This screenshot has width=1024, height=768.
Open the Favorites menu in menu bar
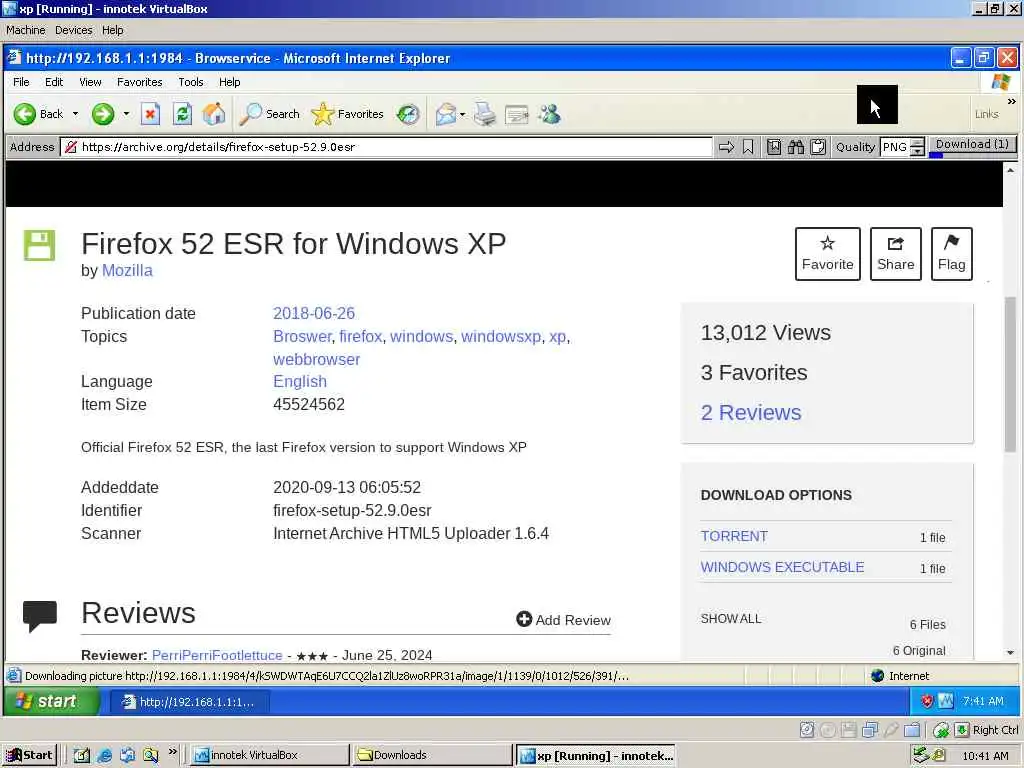point(139,82)
